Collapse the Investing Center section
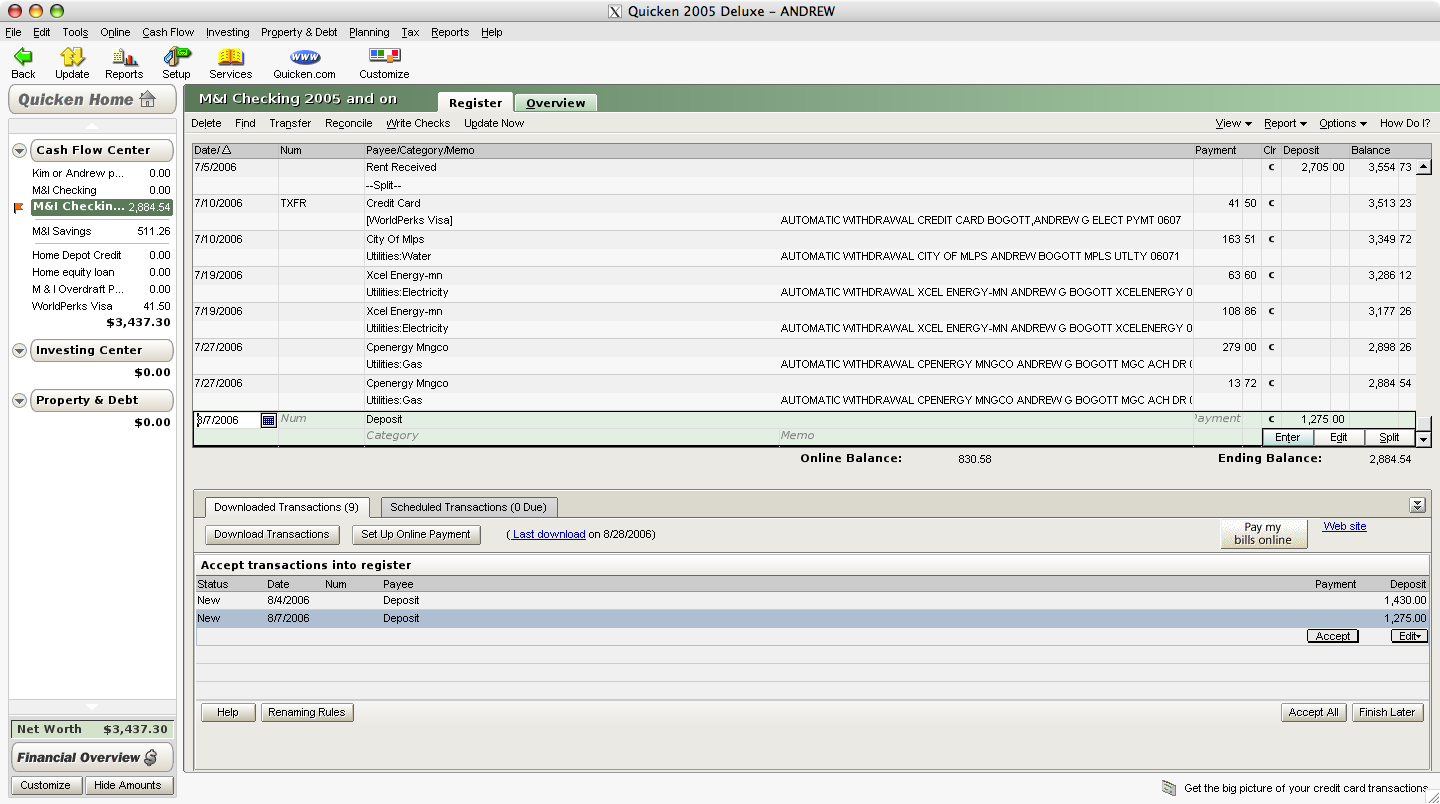 [x=19, y=350]
